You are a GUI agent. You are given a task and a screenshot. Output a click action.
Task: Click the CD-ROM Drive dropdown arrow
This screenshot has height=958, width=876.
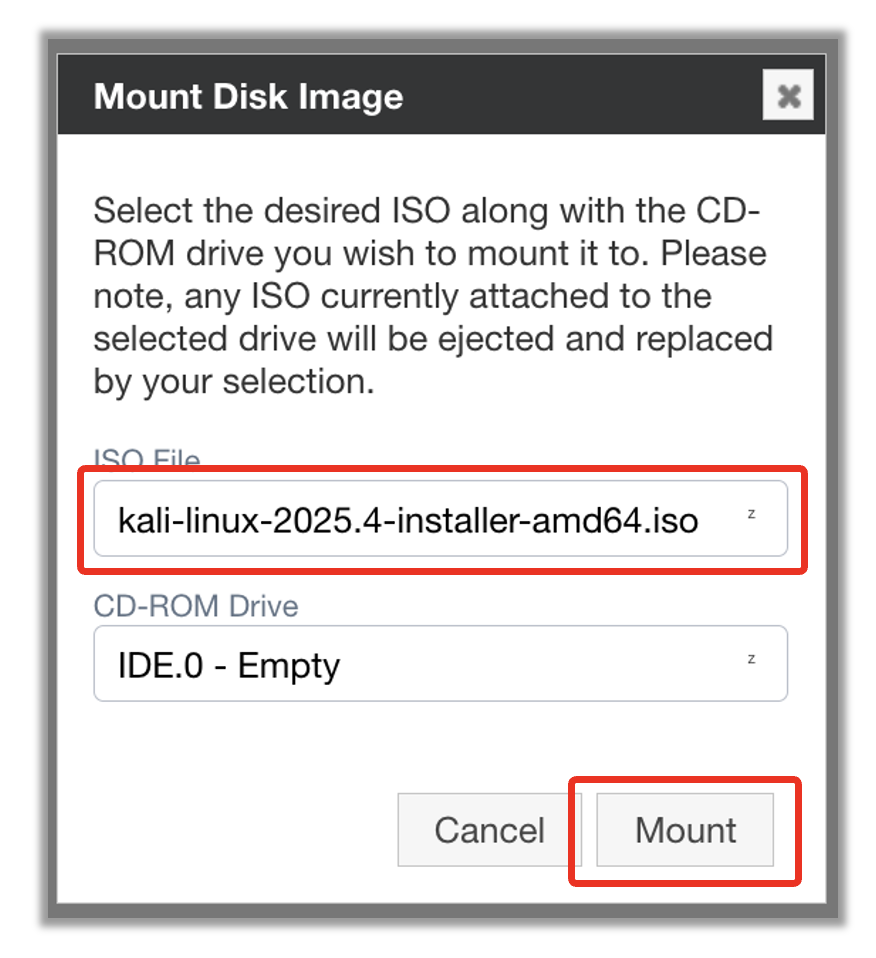coord(751,660)
